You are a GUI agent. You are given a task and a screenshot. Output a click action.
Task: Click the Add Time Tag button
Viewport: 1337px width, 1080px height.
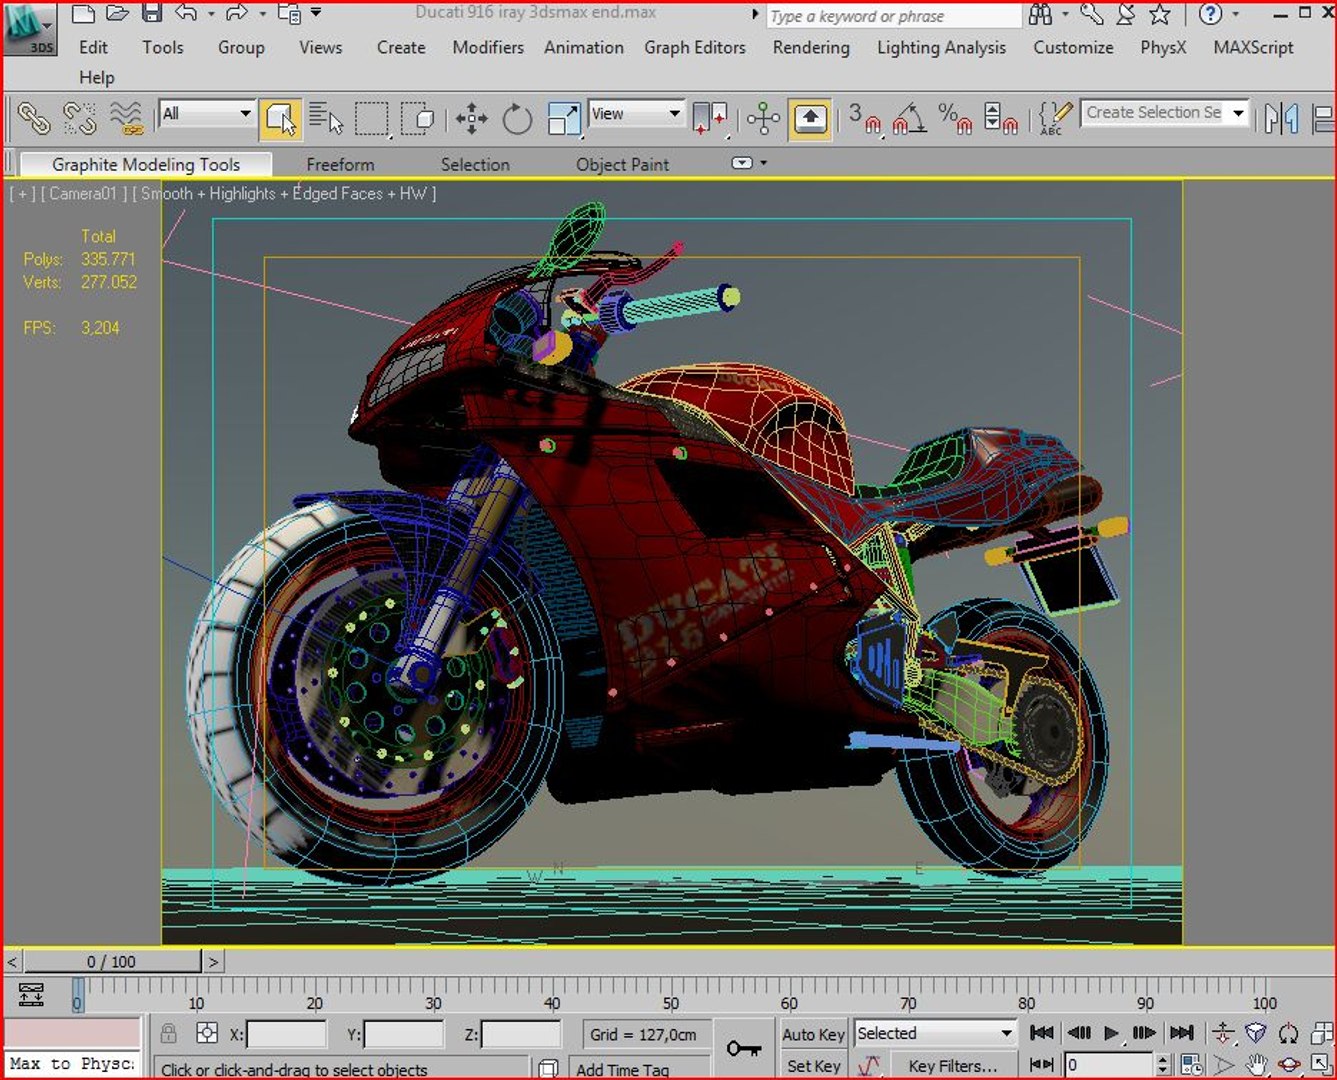[639, 1069]
